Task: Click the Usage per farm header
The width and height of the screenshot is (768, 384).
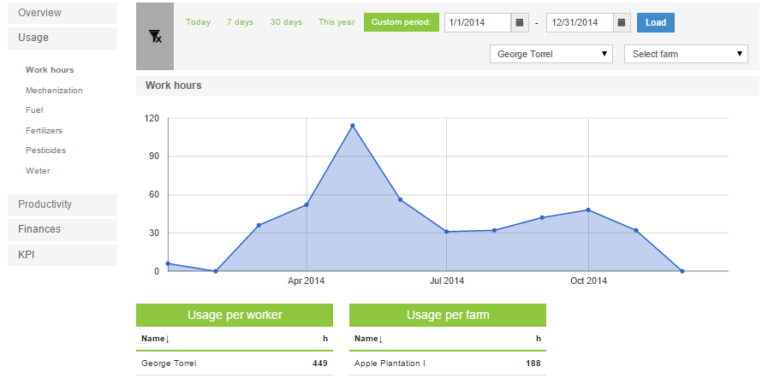Action: (x=448, y=315)
